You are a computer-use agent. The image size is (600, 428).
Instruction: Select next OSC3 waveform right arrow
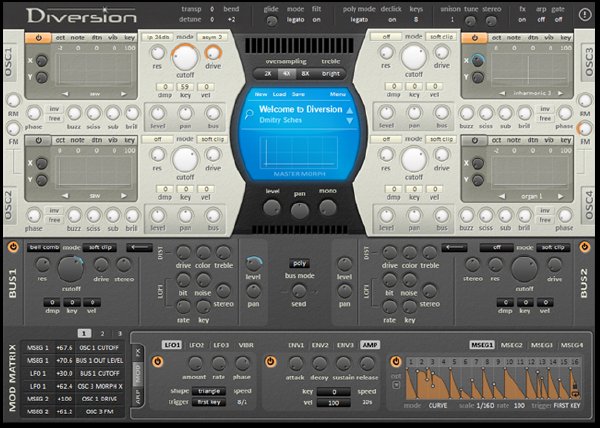(561, 93)
